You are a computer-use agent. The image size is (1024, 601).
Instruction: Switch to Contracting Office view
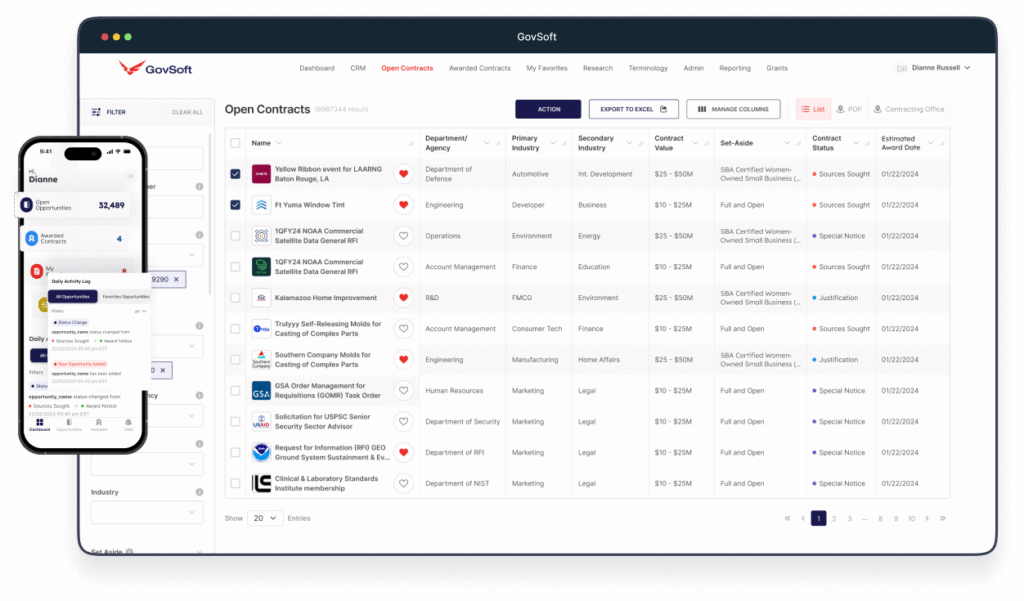908,109
